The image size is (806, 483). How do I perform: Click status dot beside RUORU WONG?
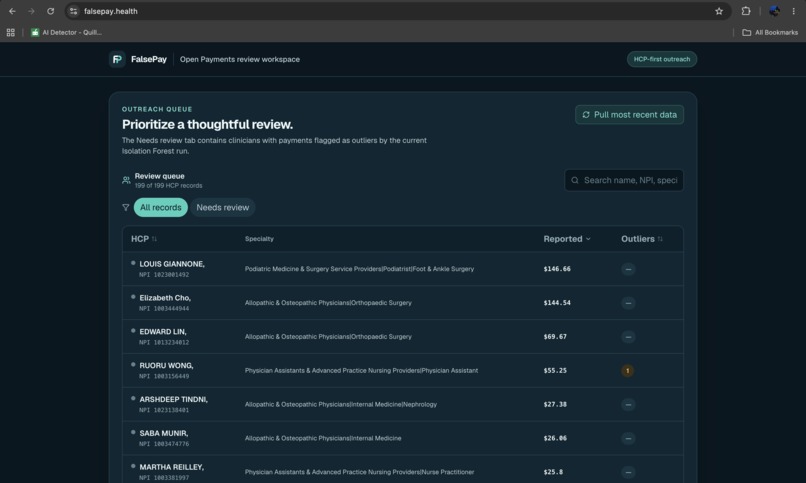[x=133, y=365]
